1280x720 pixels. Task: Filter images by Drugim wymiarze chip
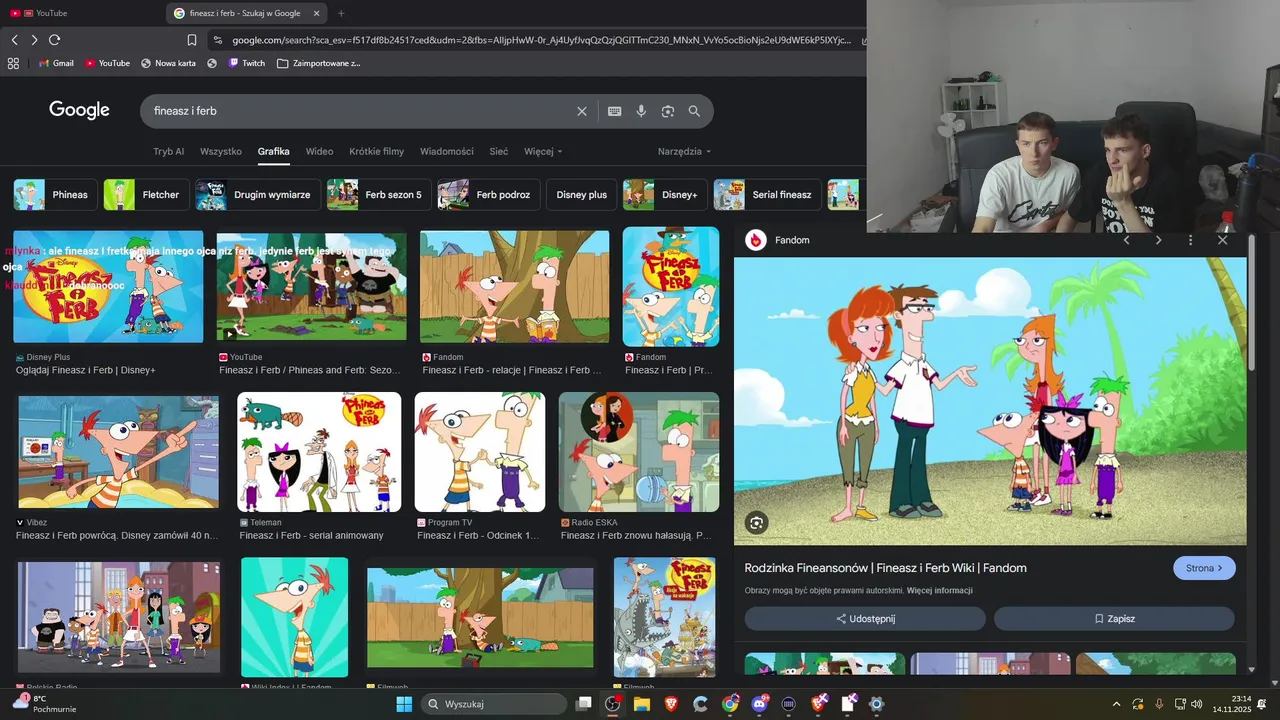pyautogui.click(x=258, y=195)
